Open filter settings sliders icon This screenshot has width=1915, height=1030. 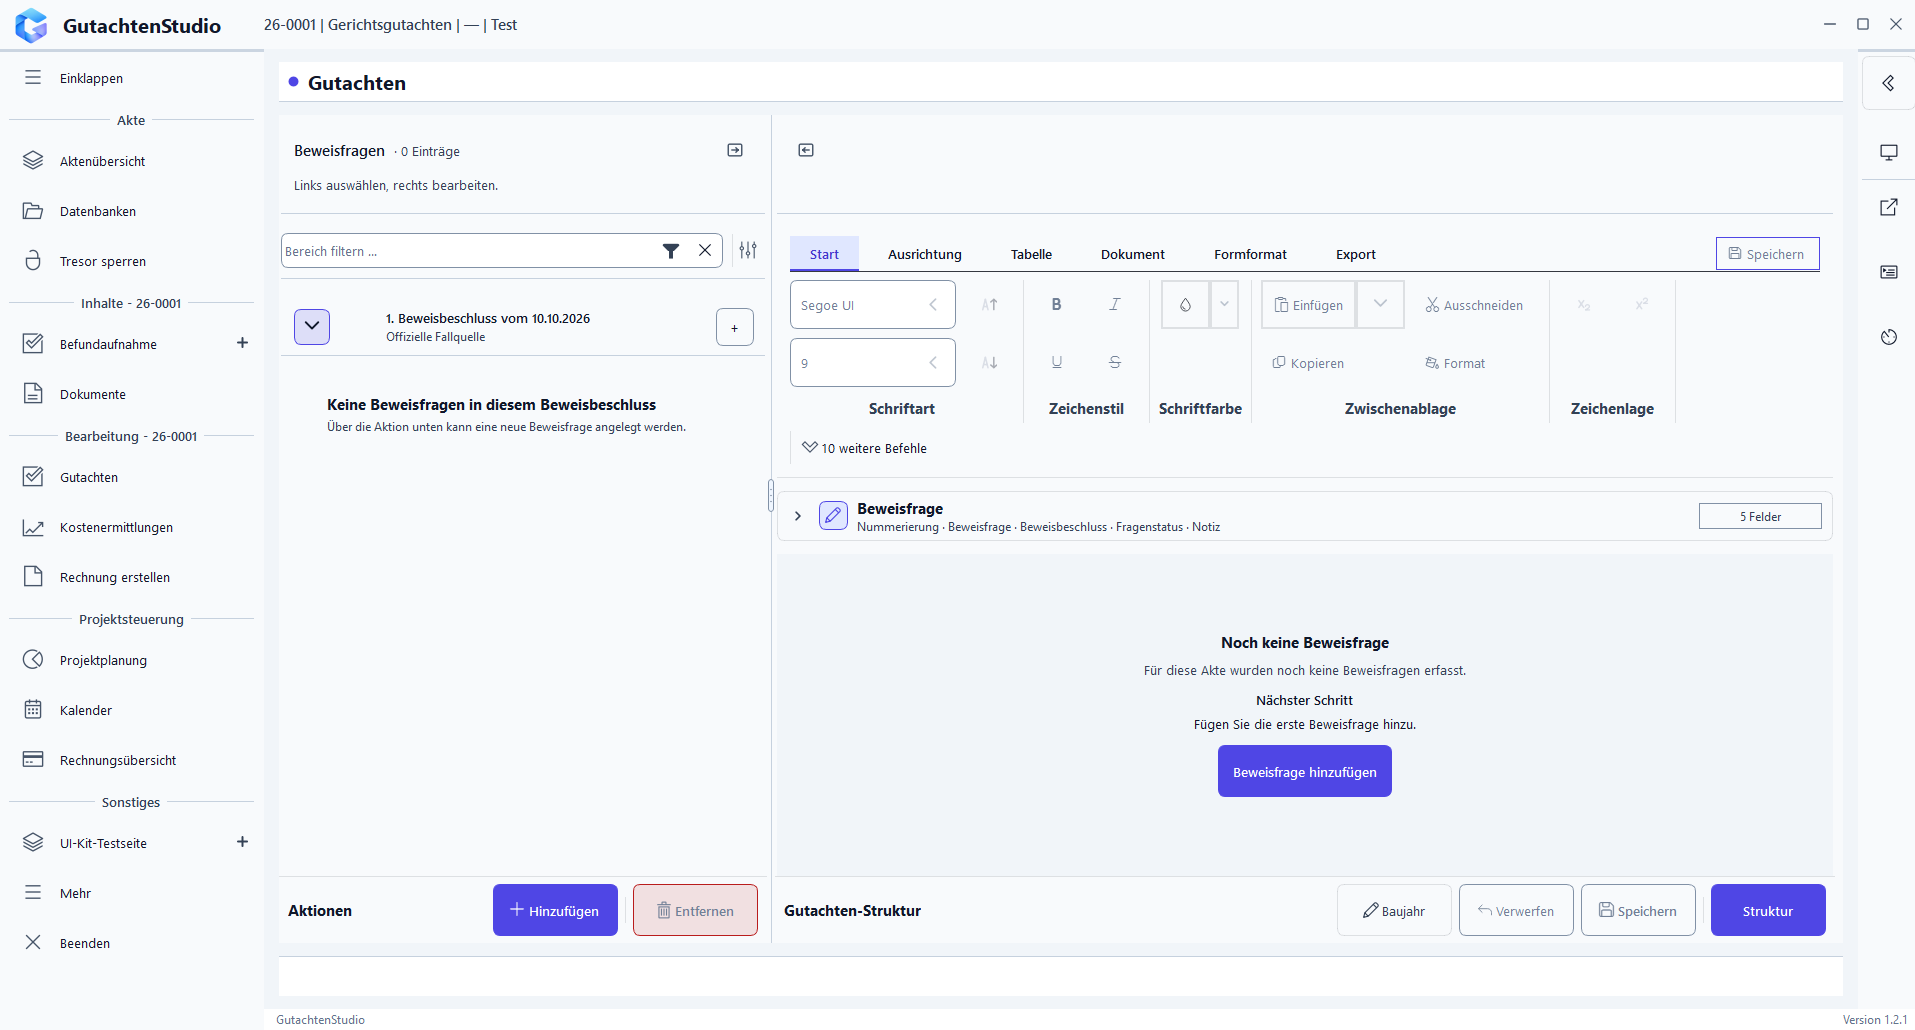[x=748, y=250]
